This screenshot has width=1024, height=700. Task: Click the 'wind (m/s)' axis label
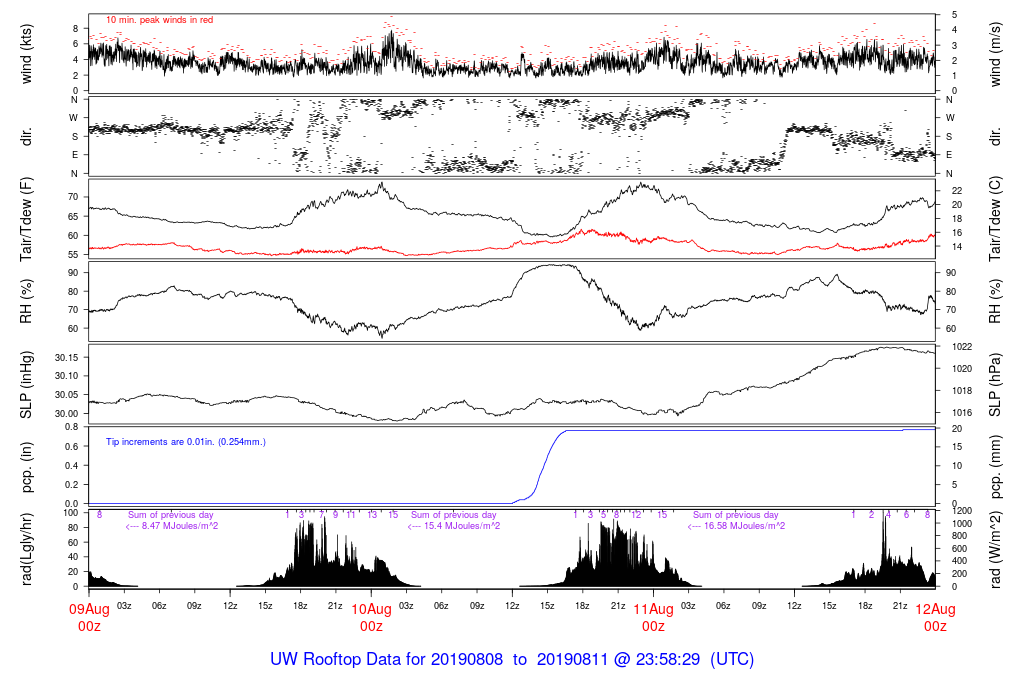(x=995, y=54)
